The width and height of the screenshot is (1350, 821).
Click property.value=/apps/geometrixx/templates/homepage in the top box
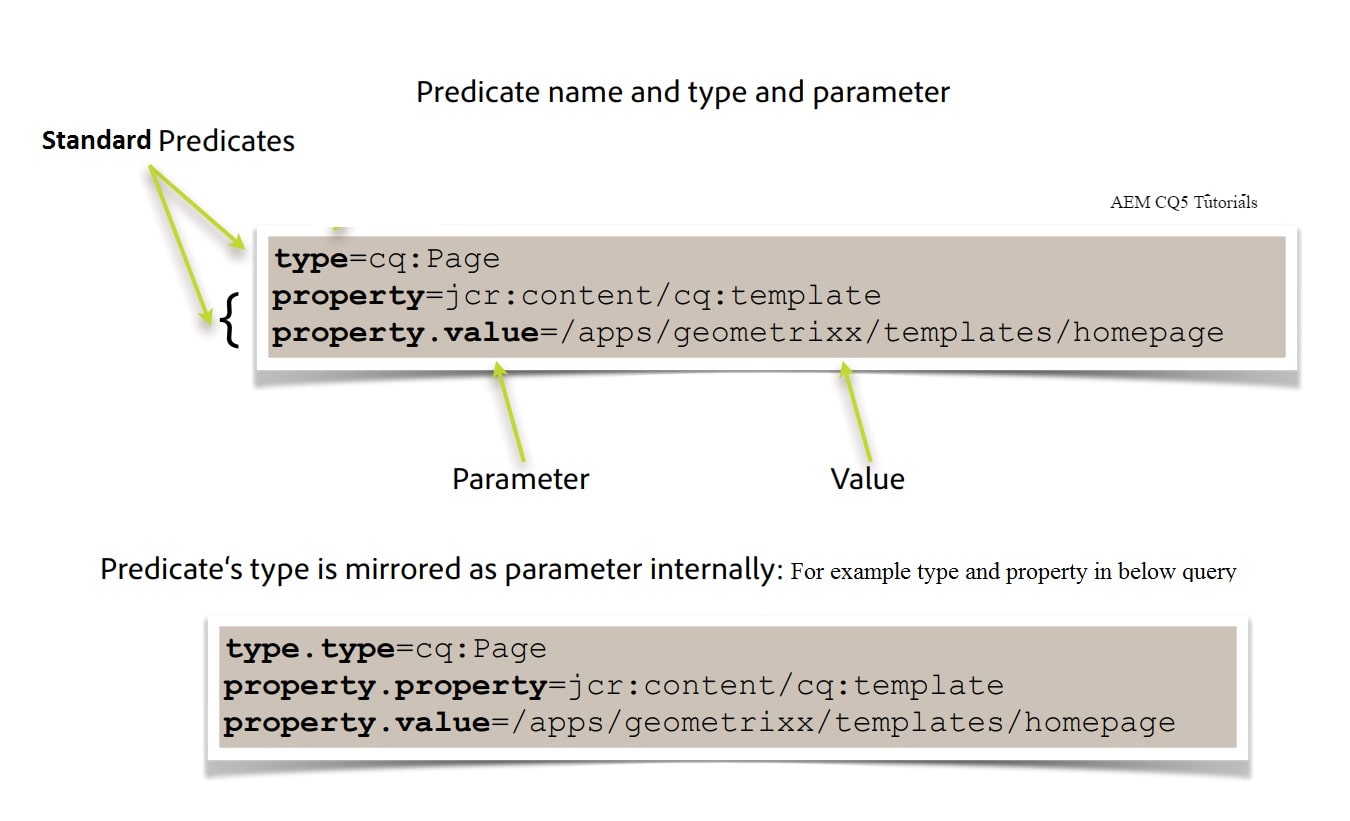click(x=746, y=331)
